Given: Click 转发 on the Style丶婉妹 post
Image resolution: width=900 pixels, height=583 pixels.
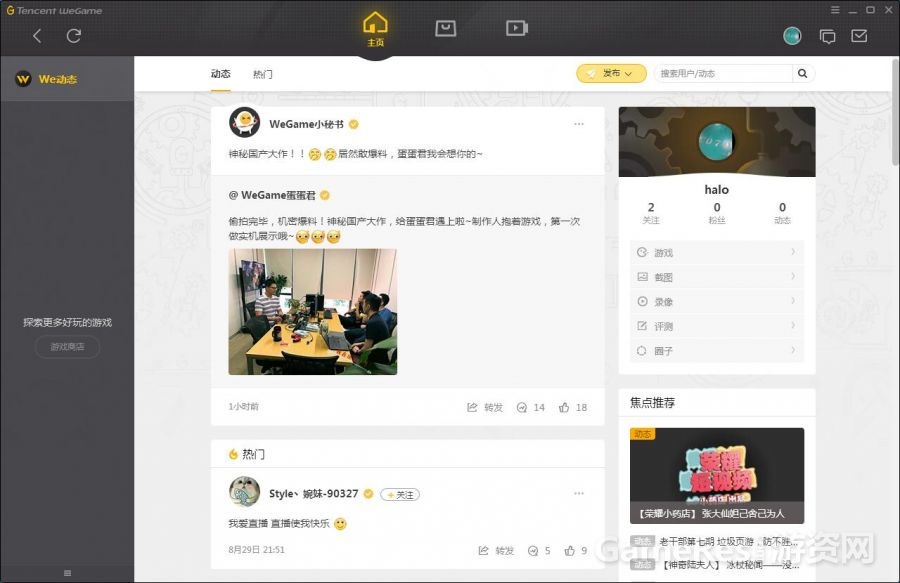Looking at the screenshot, I should point(496,551).
